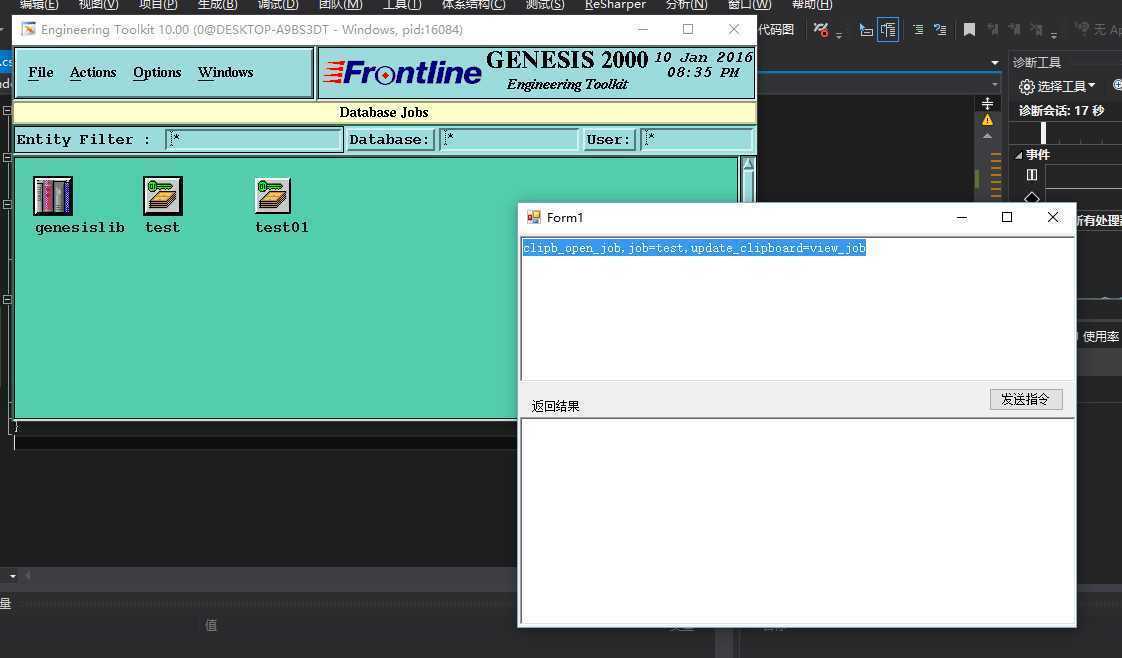The height and width of the screenshot is (658, 1122).
Task: Click the 发送指令 button
Action: pyautogui.click(x=1026, y=399)
